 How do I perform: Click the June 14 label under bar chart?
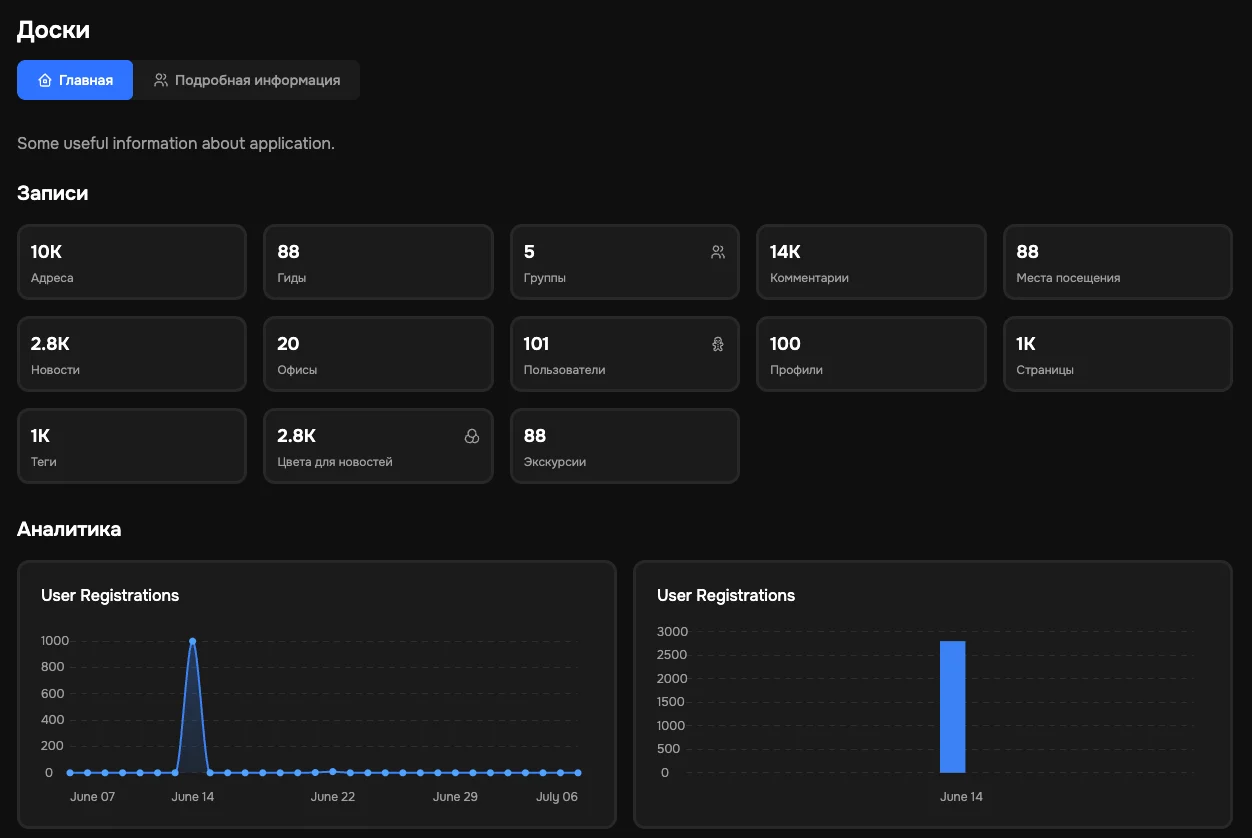961,797
